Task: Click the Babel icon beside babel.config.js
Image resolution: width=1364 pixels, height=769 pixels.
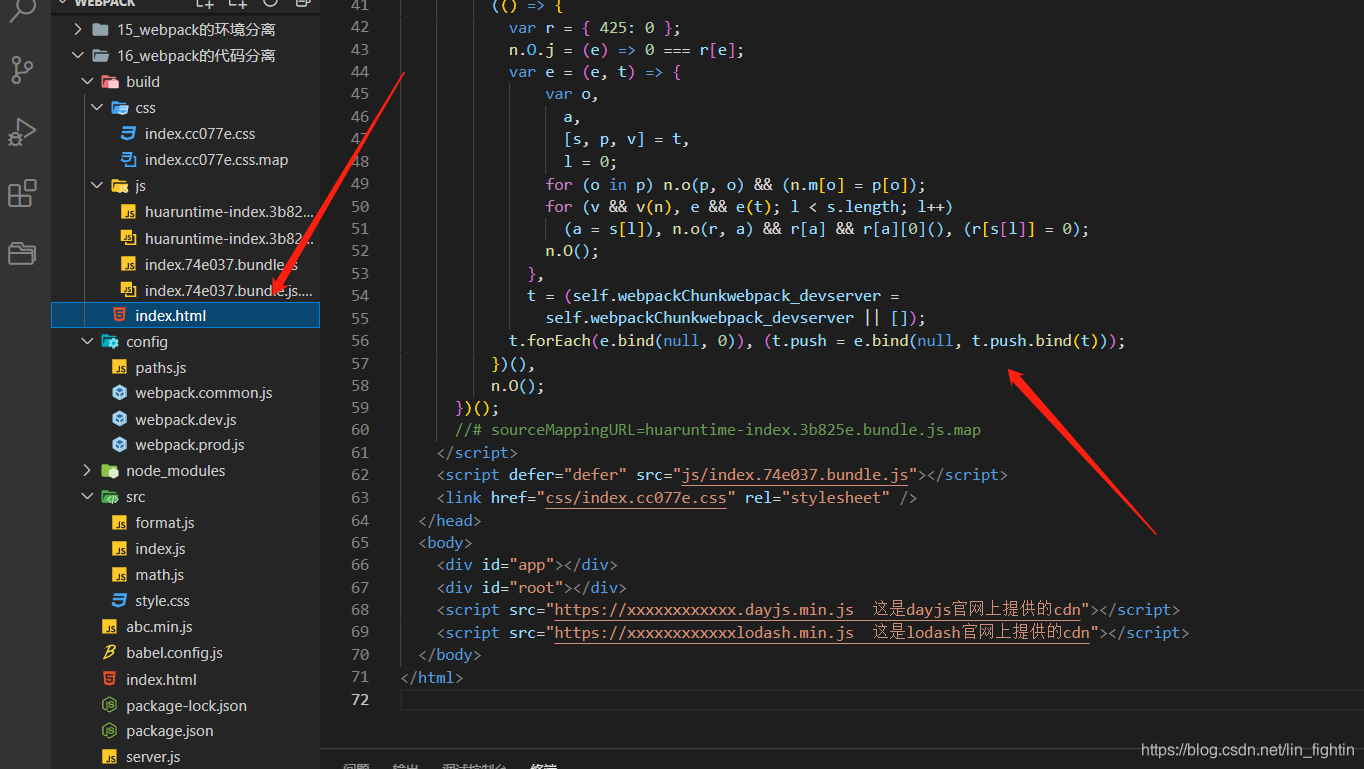Action: coord(110,653)
